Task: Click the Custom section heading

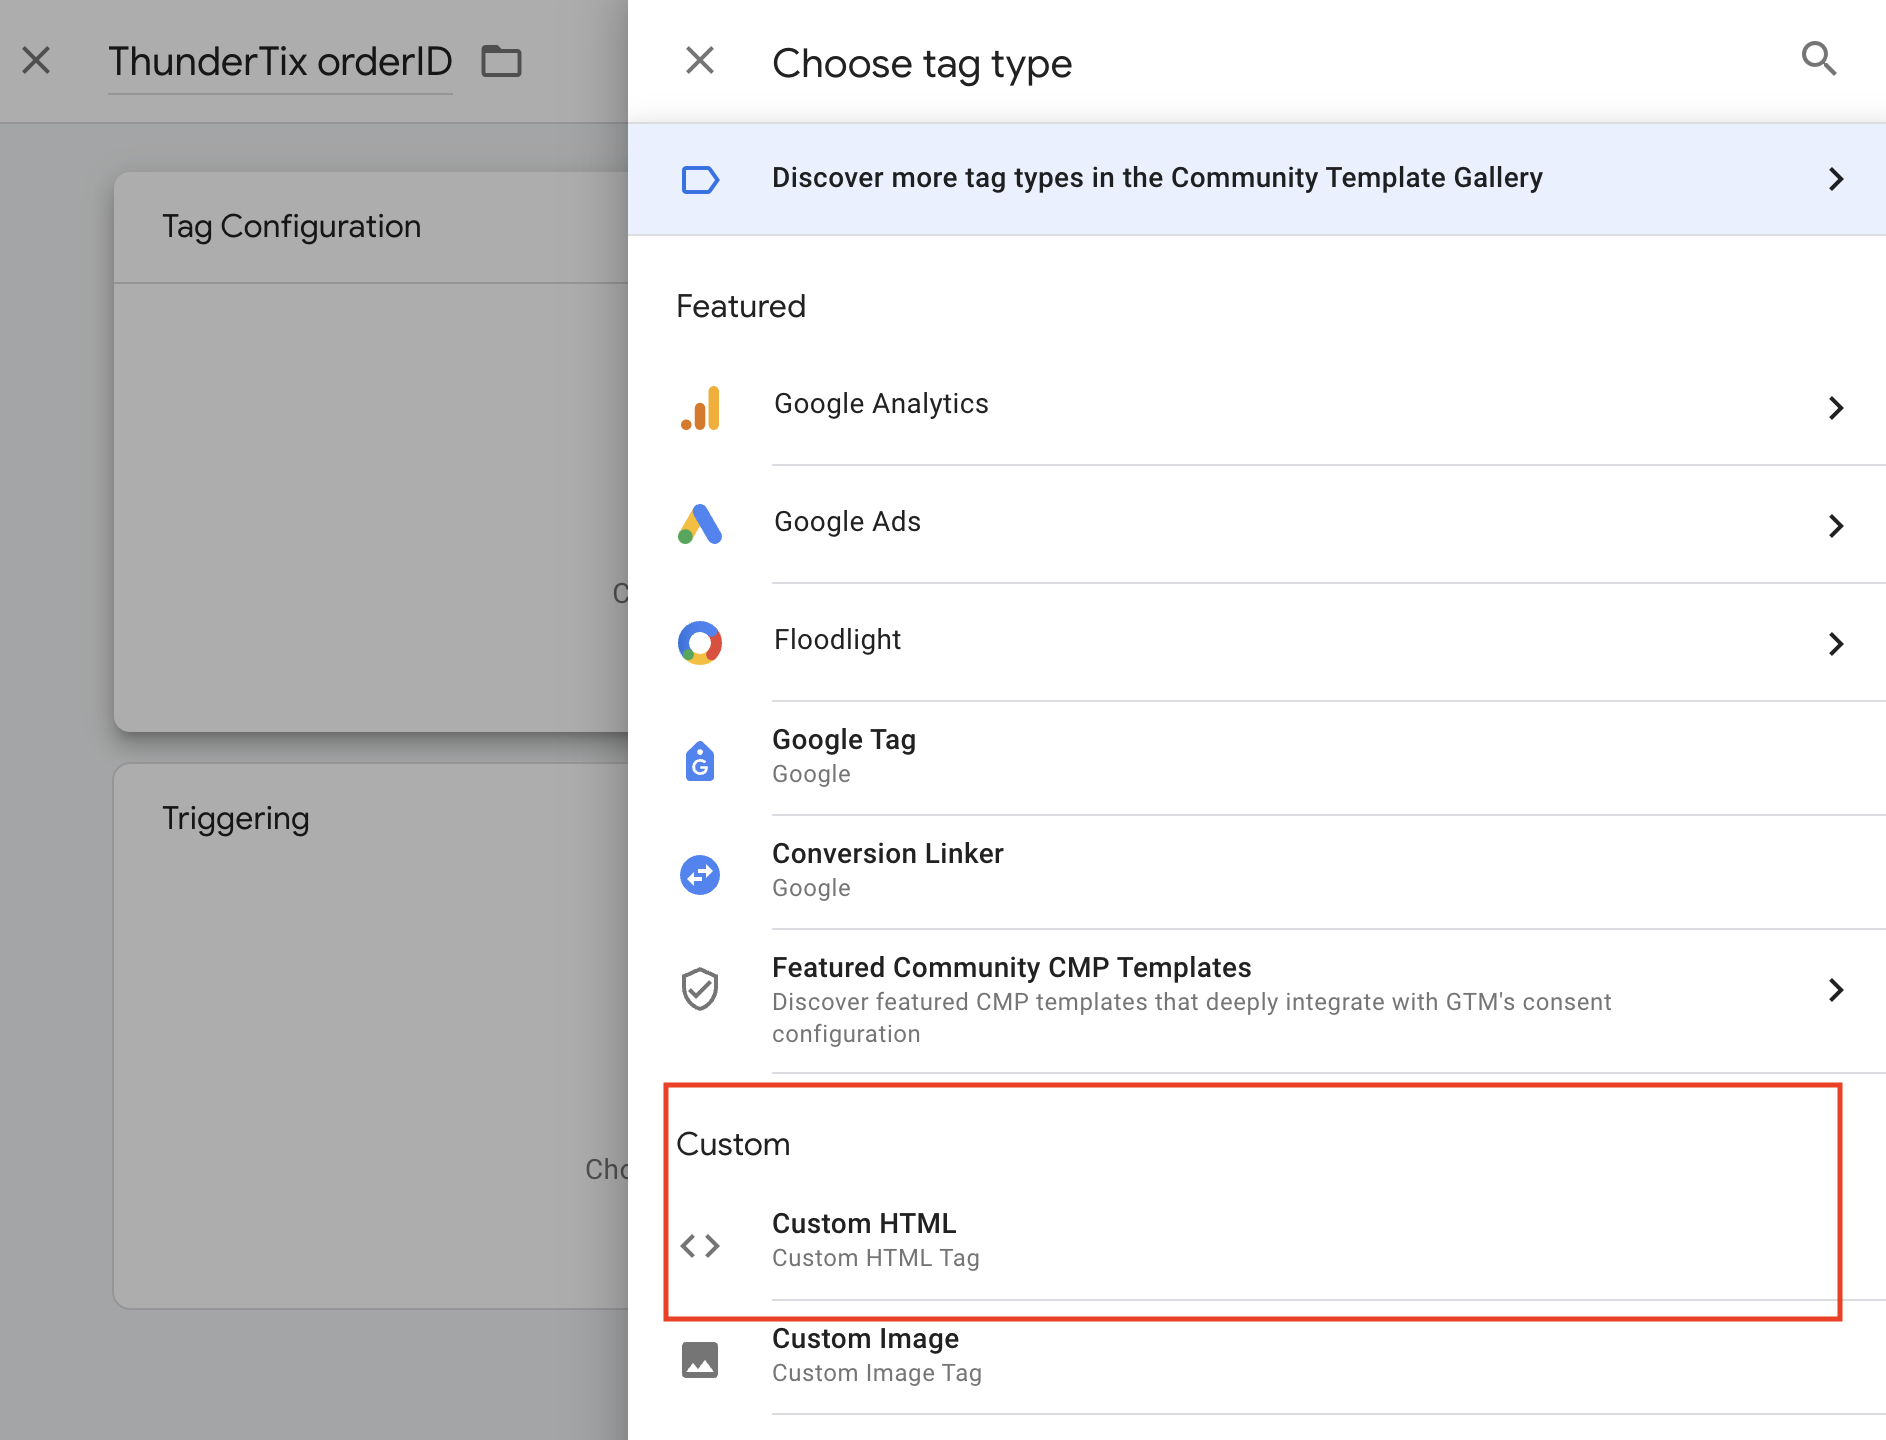Action: click(x=733, y=1144)
